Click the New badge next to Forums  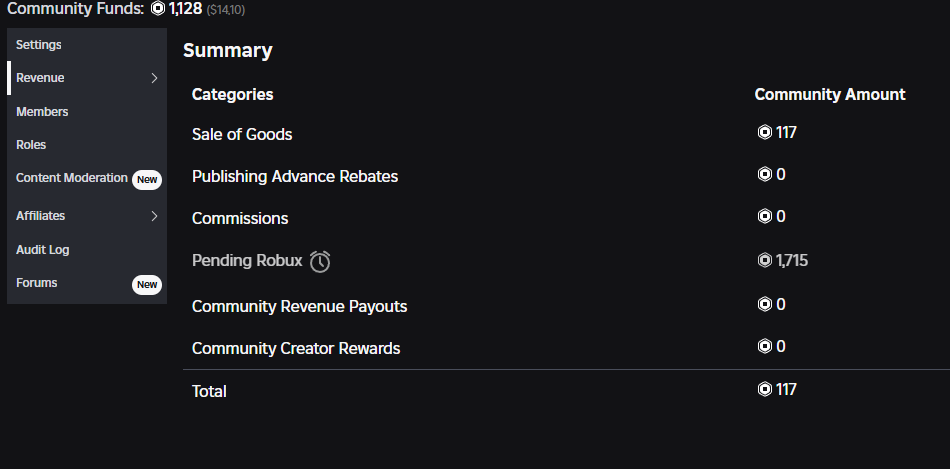tap(147, 285)
